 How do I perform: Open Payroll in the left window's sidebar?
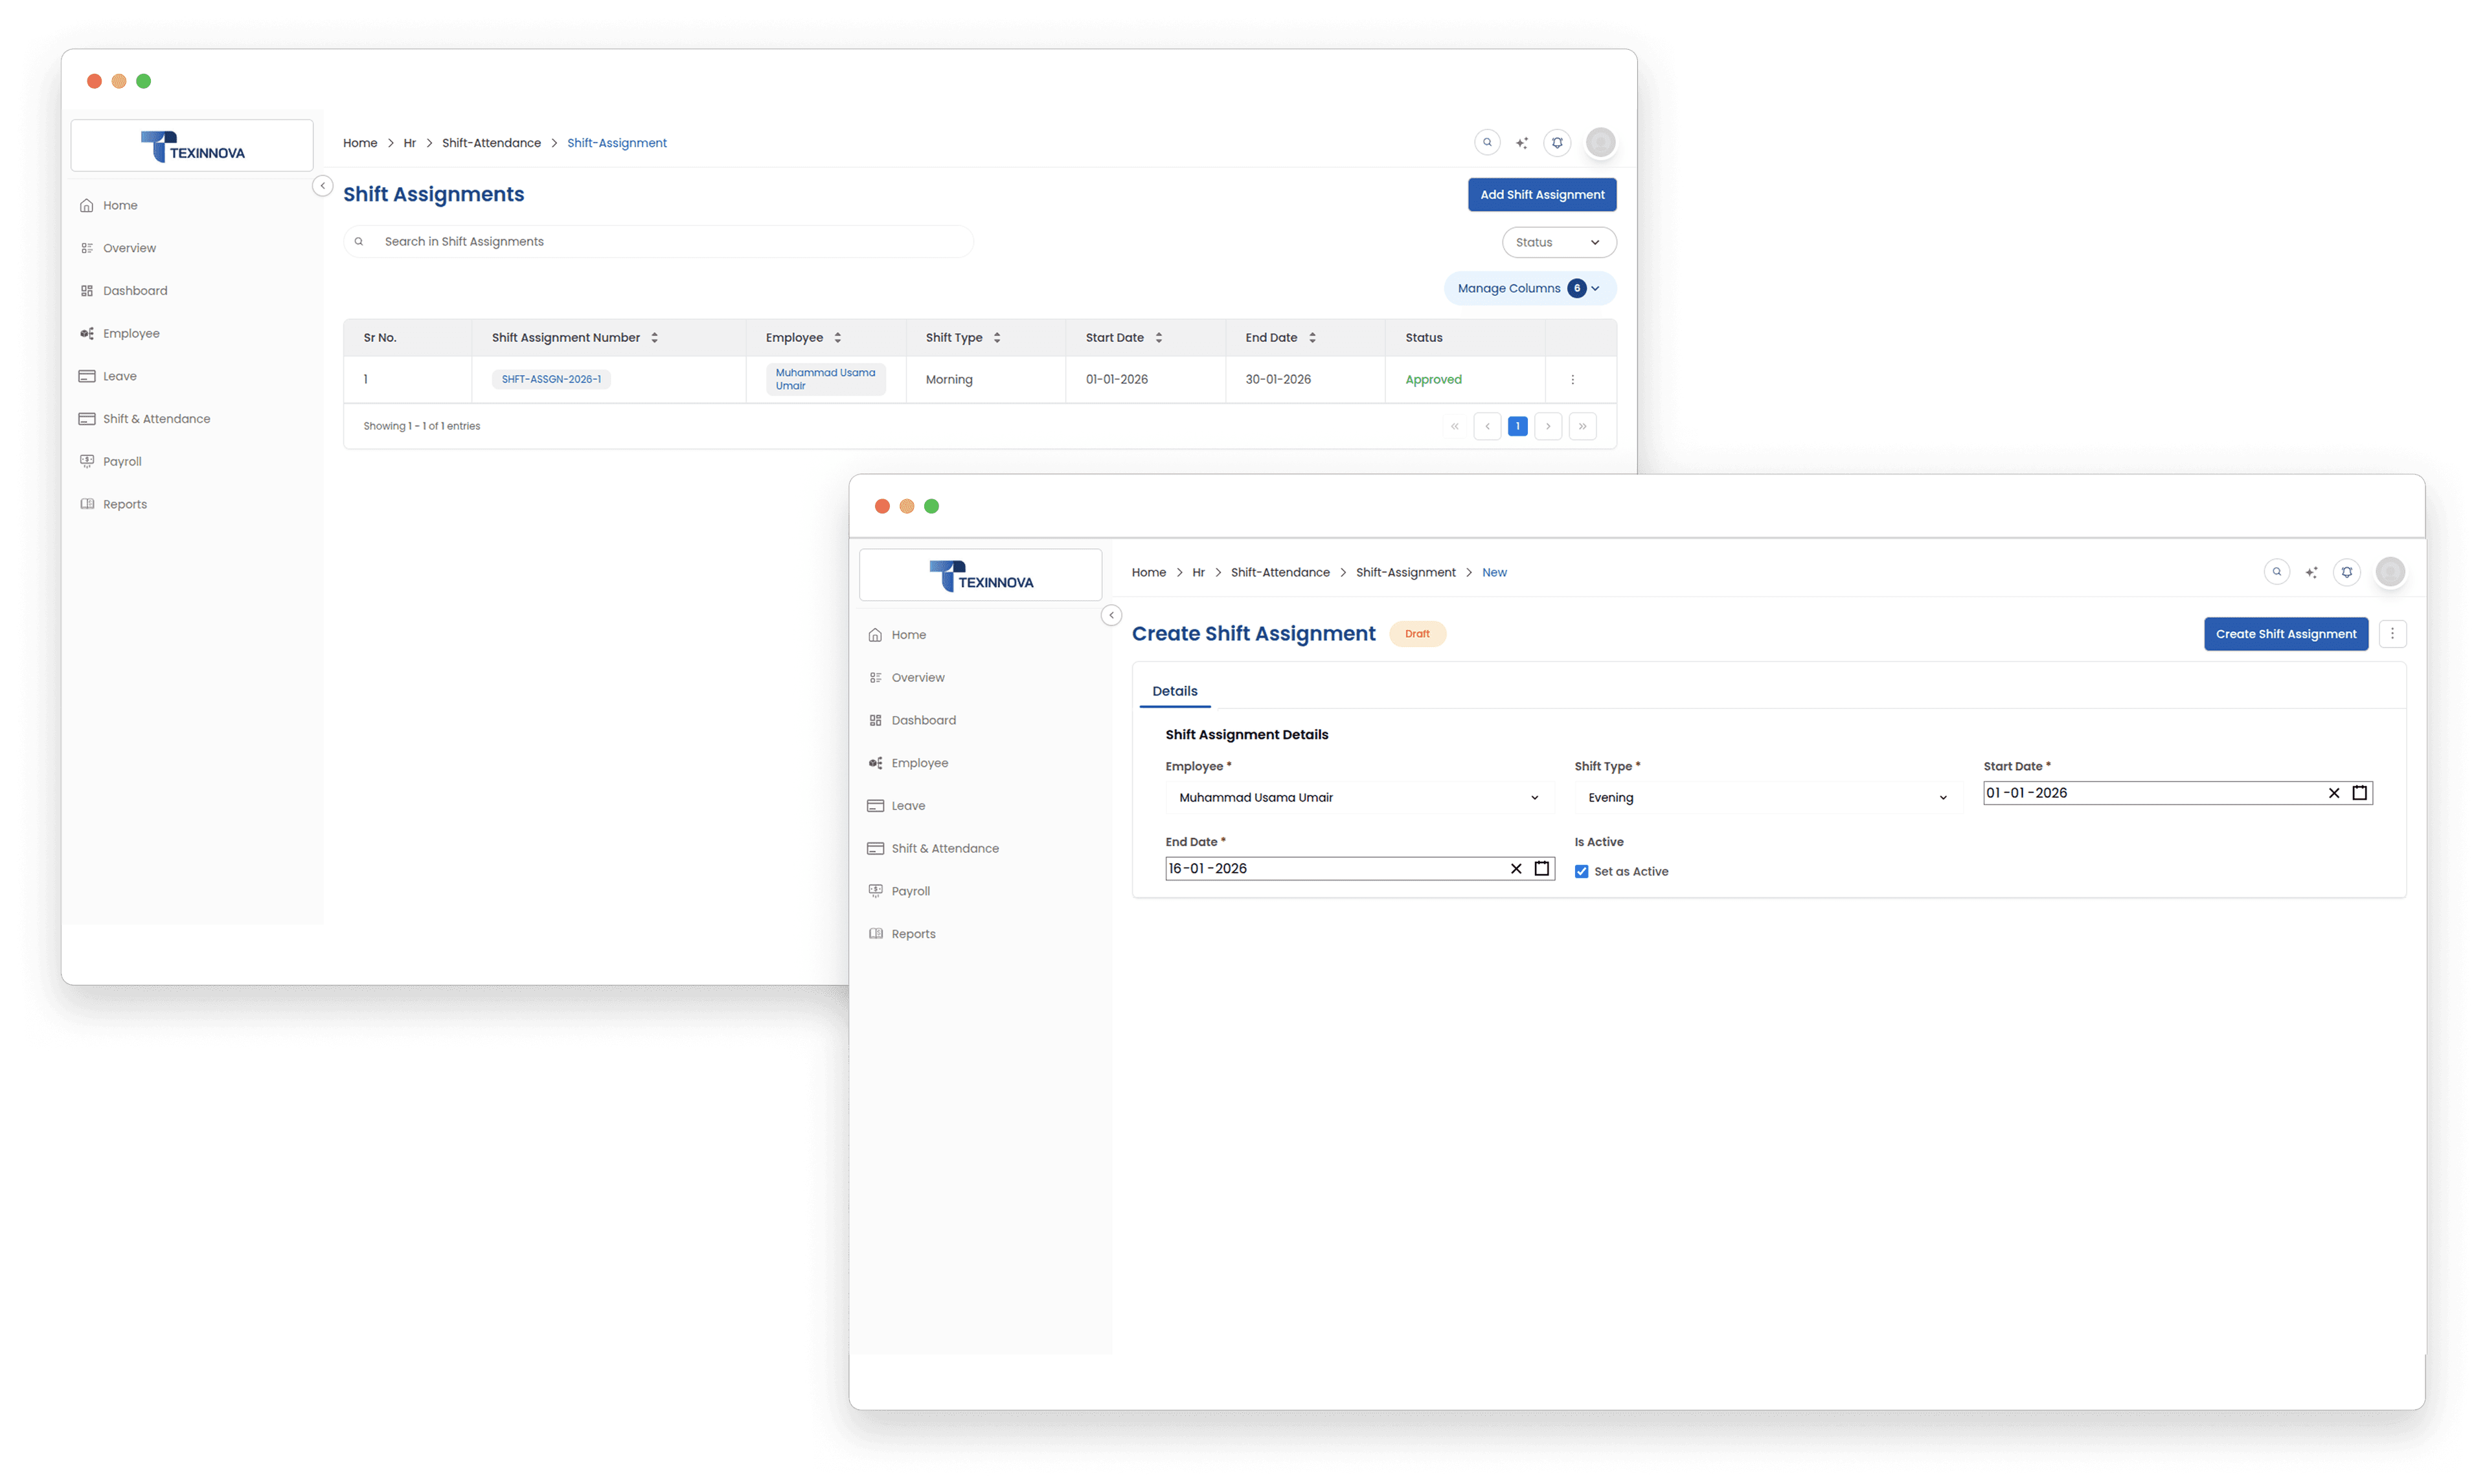pos(122,462)
